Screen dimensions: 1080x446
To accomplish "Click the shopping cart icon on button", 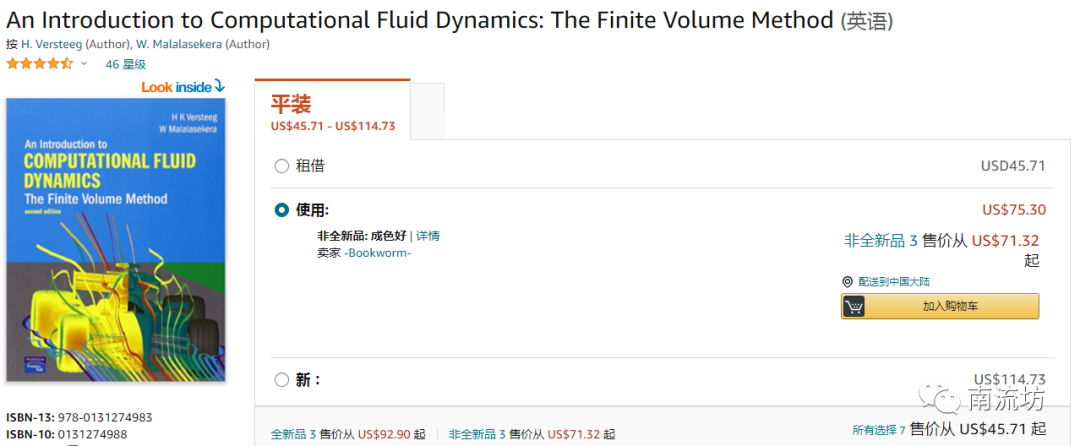I will point(854,307).
